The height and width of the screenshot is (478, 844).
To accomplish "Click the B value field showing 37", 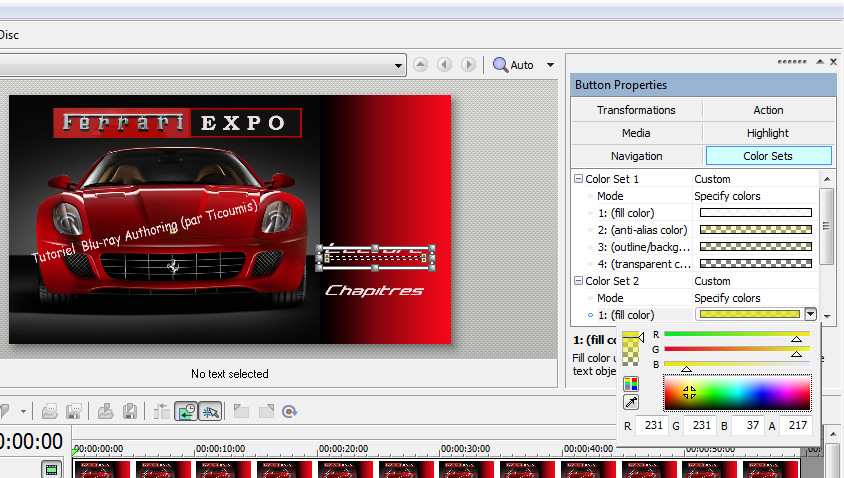I will tap(748, 425).
